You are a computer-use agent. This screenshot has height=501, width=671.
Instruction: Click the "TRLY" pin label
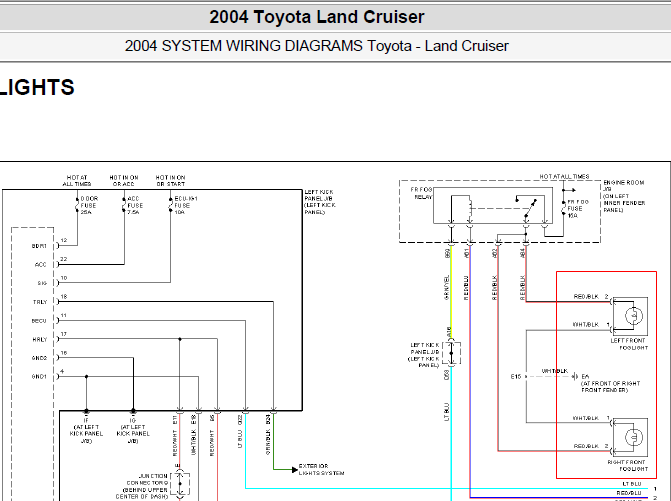point(40,302)
